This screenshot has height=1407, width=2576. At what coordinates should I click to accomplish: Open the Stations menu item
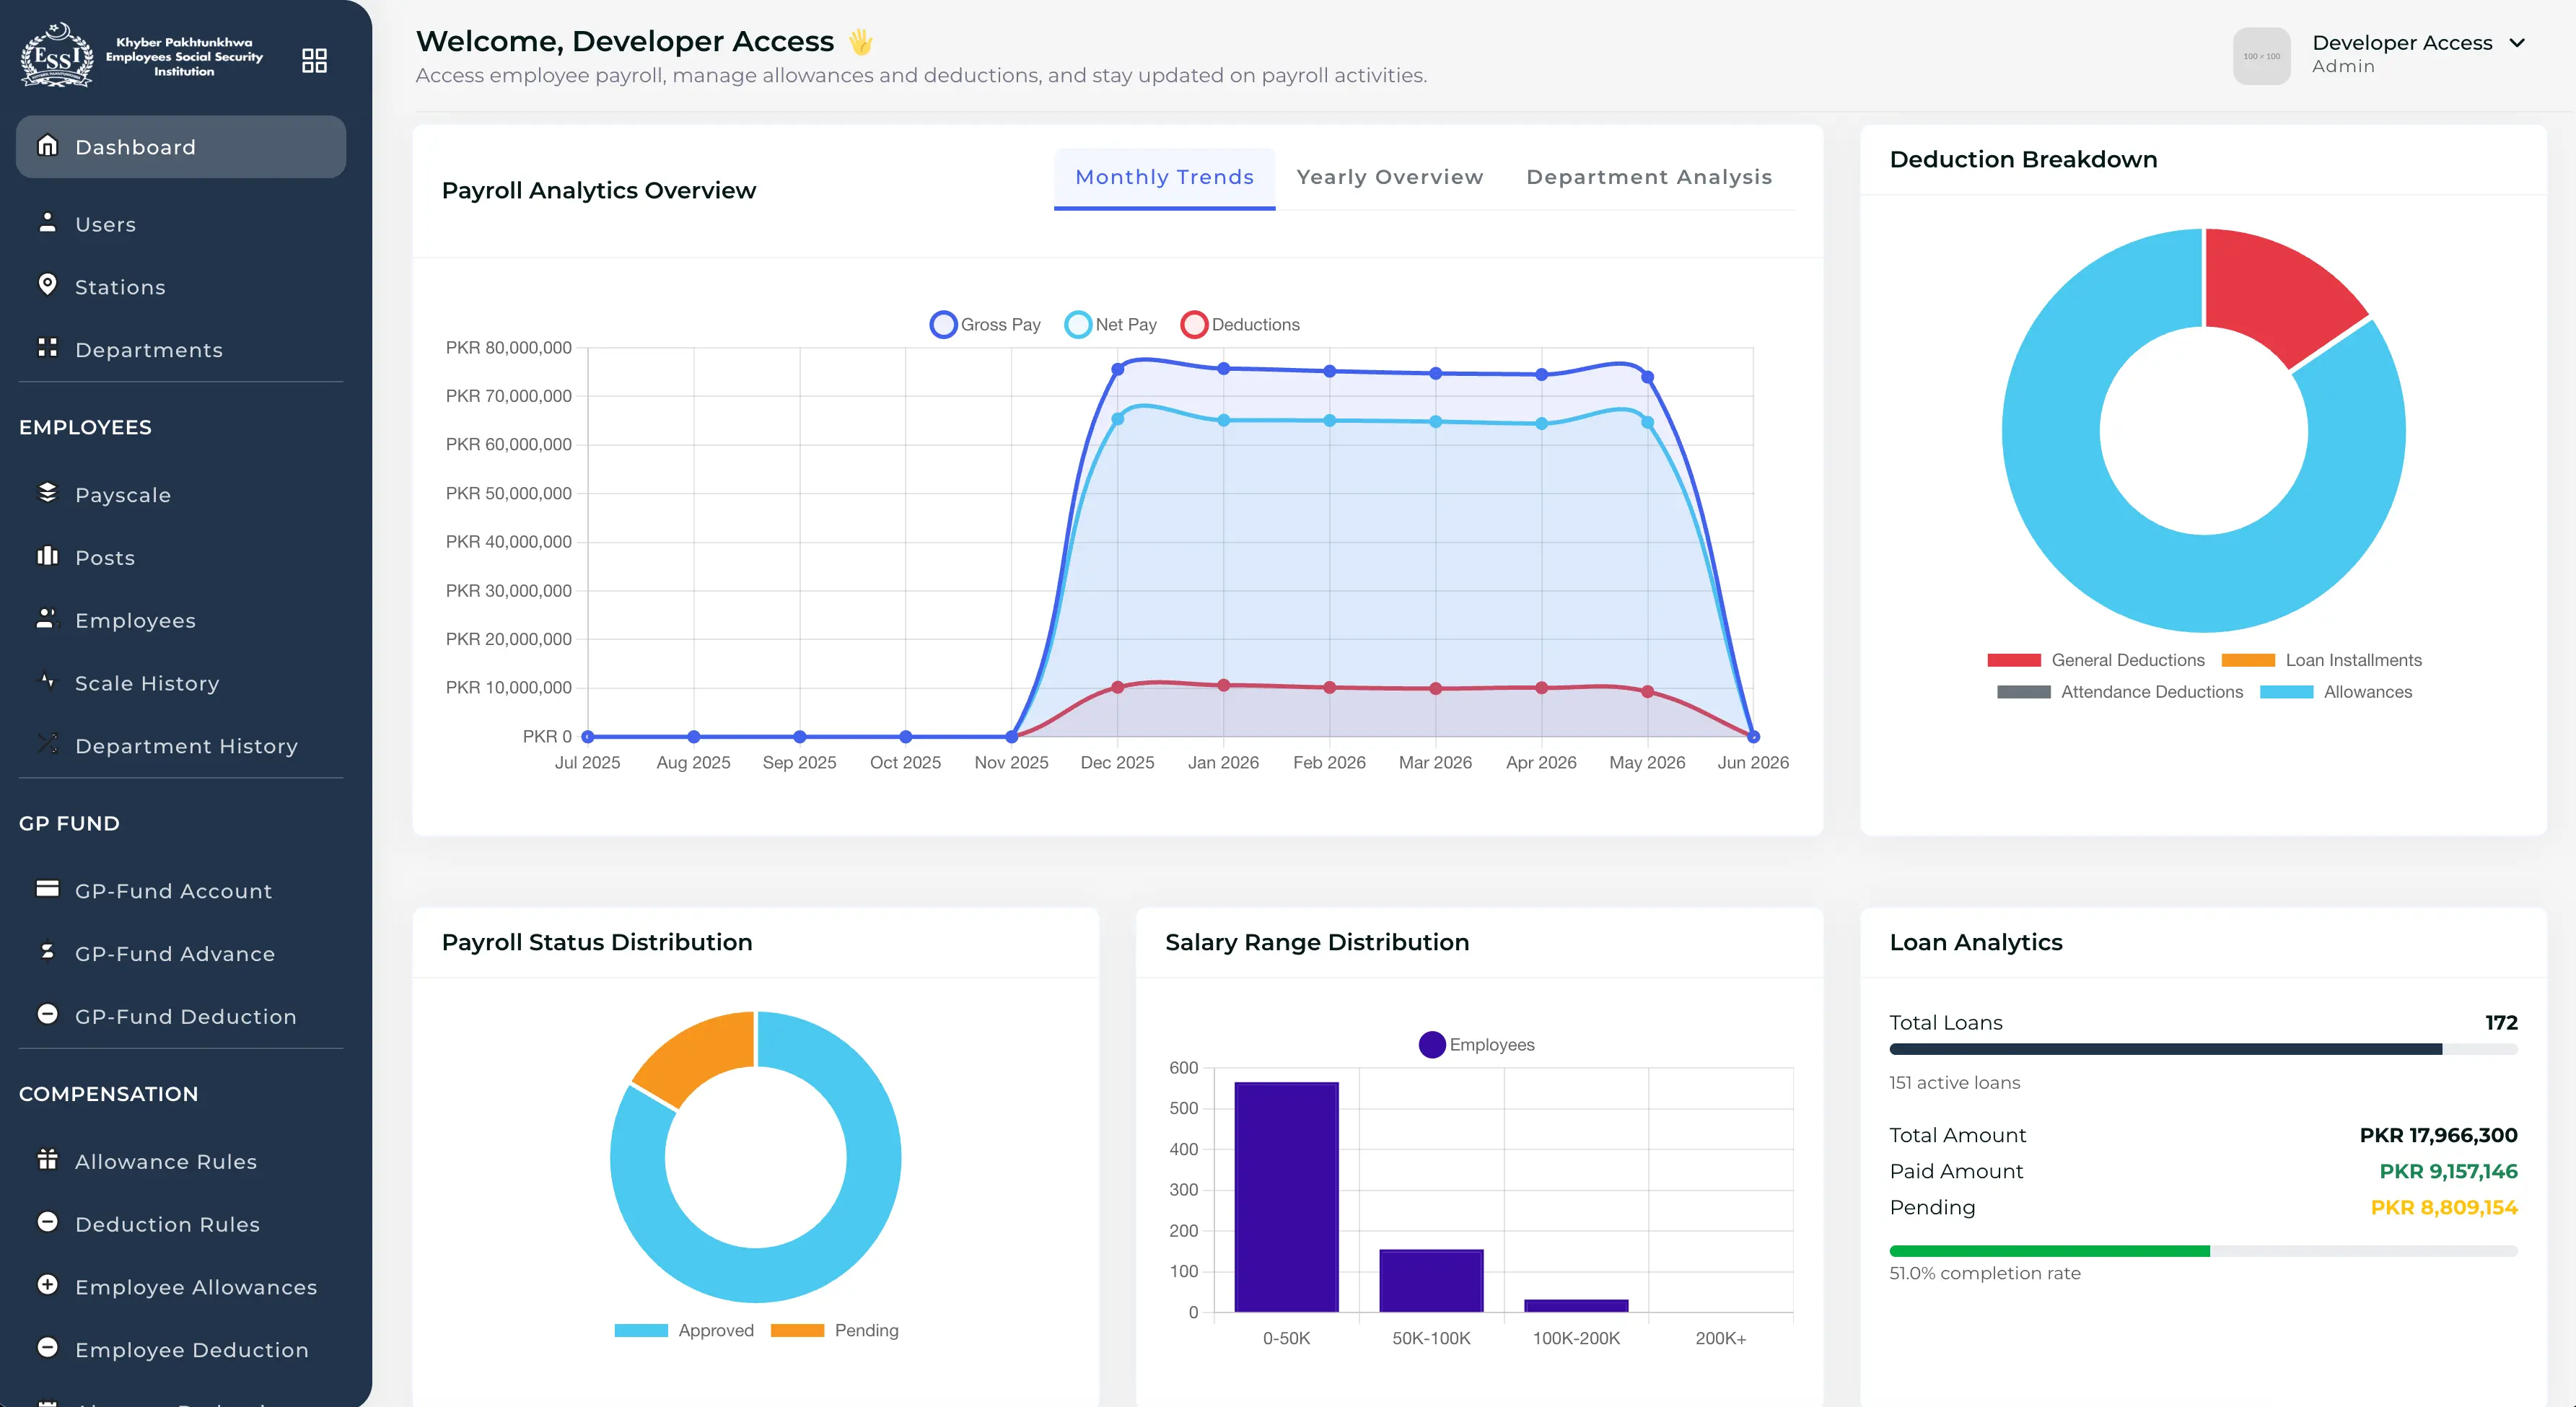[181, 287]
